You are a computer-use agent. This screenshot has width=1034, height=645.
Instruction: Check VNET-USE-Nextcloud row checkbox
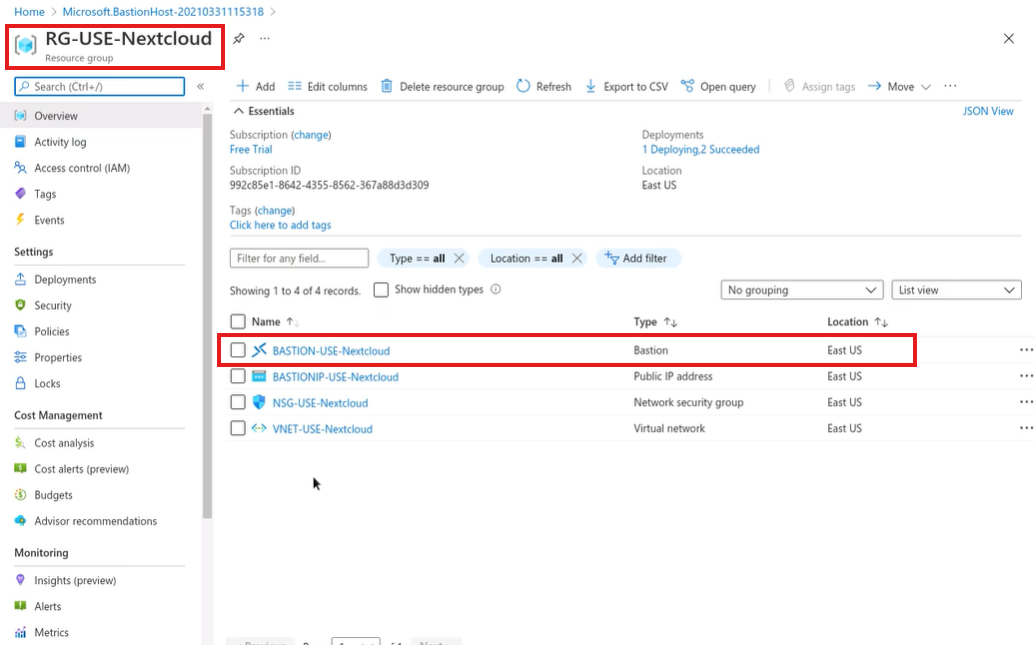238,428
